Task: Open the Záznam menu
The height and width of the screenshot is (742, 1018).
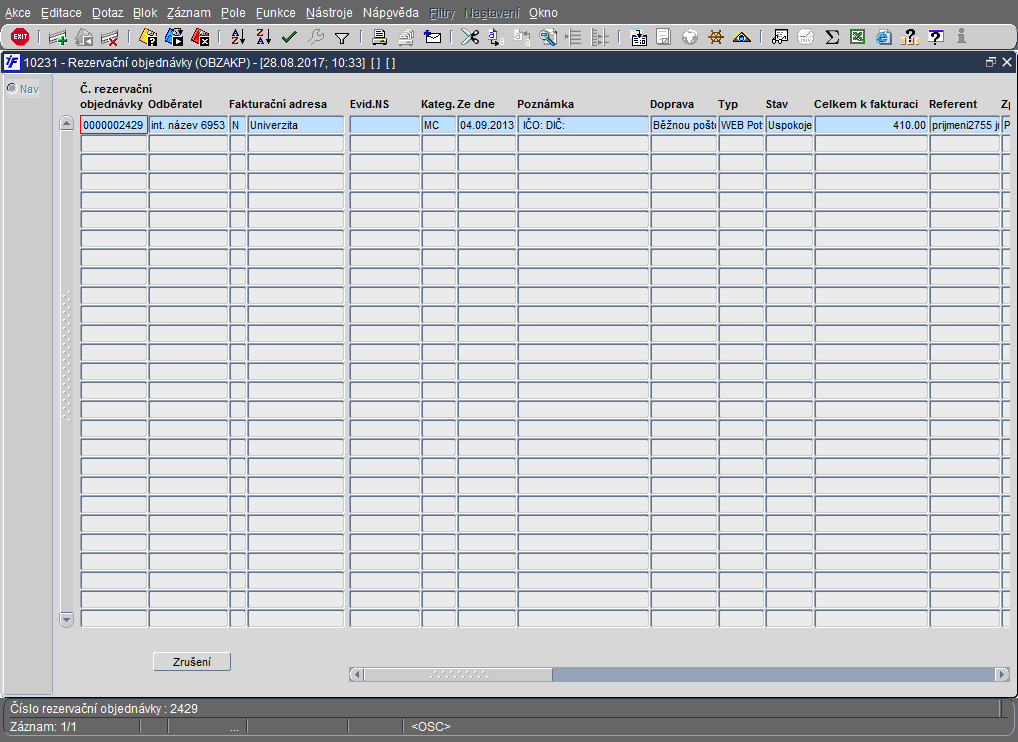Action: pyautogui.click(x=188, y=13)
